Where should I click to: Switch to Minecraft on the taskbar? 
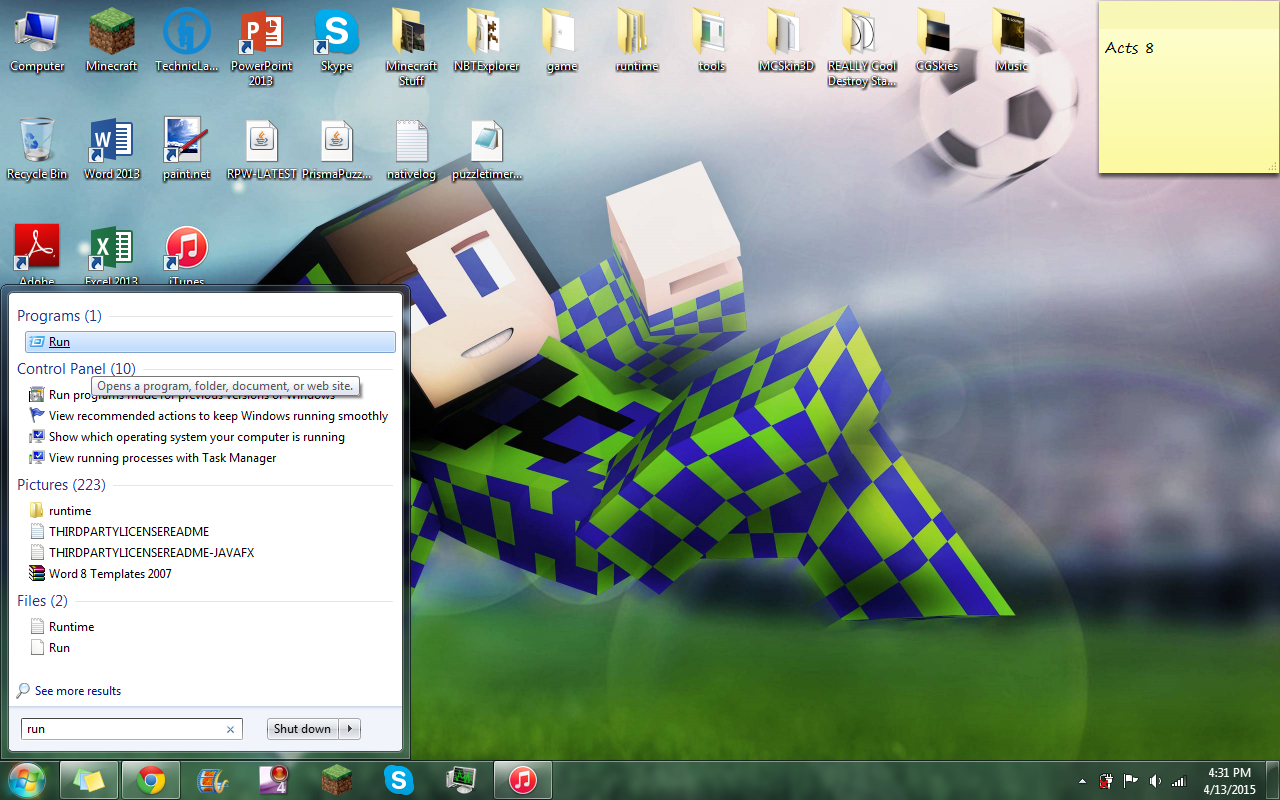[336, 780]
